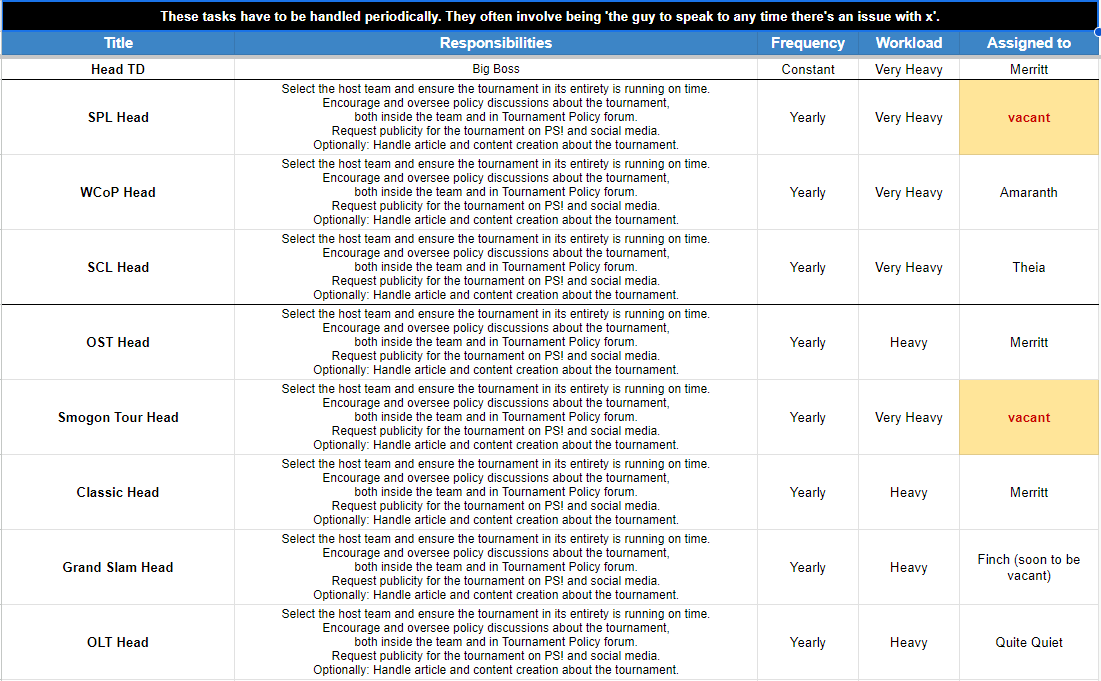The image size is (1101, 681).
Task: Select OST Head's Heavy workload cell
Action: (x=909, y=343)
